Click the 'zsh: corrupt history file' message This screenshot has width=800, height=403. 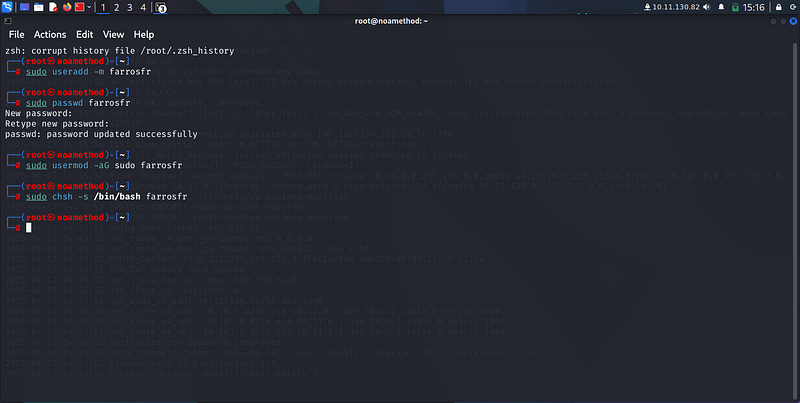119,51
